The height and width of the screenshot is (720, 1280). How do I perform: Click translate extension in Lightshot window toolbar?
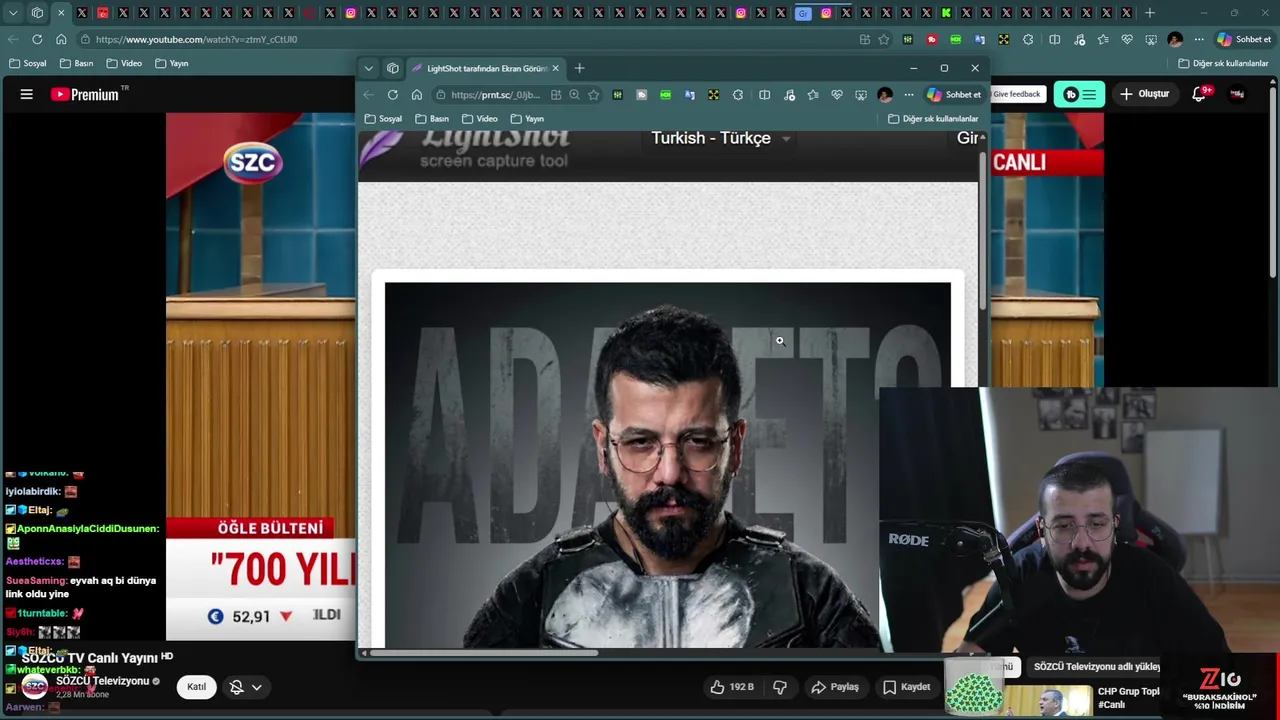click(x=689, y=95)
